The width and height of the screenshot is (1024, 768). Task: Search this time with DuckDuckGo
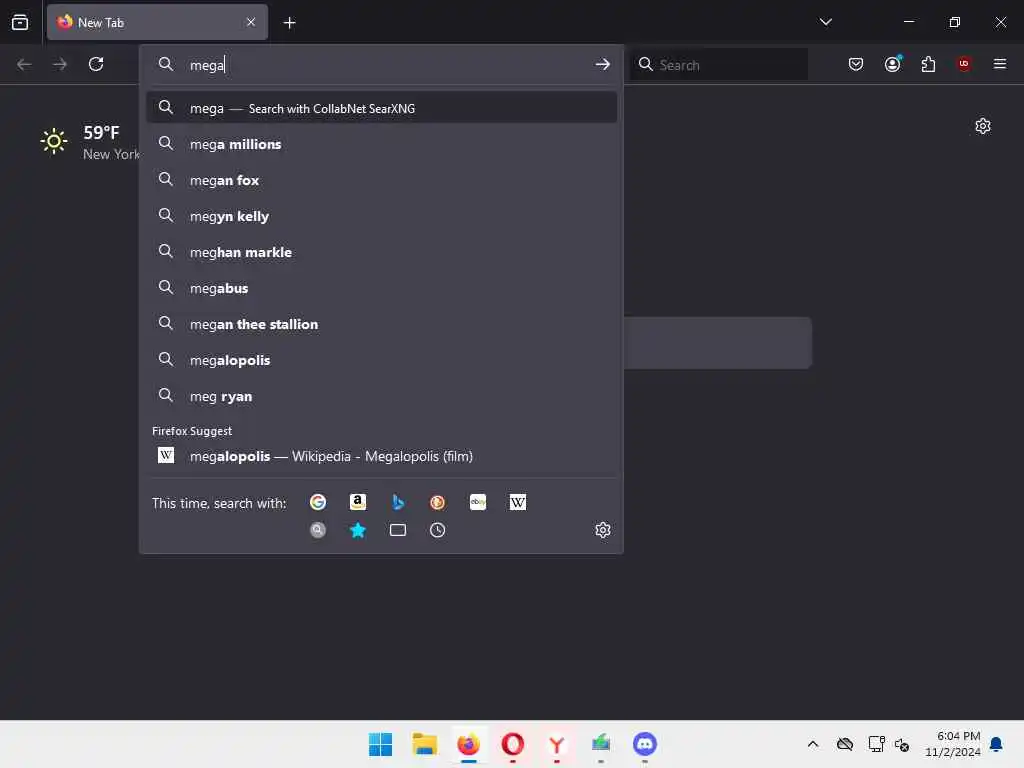438,502
